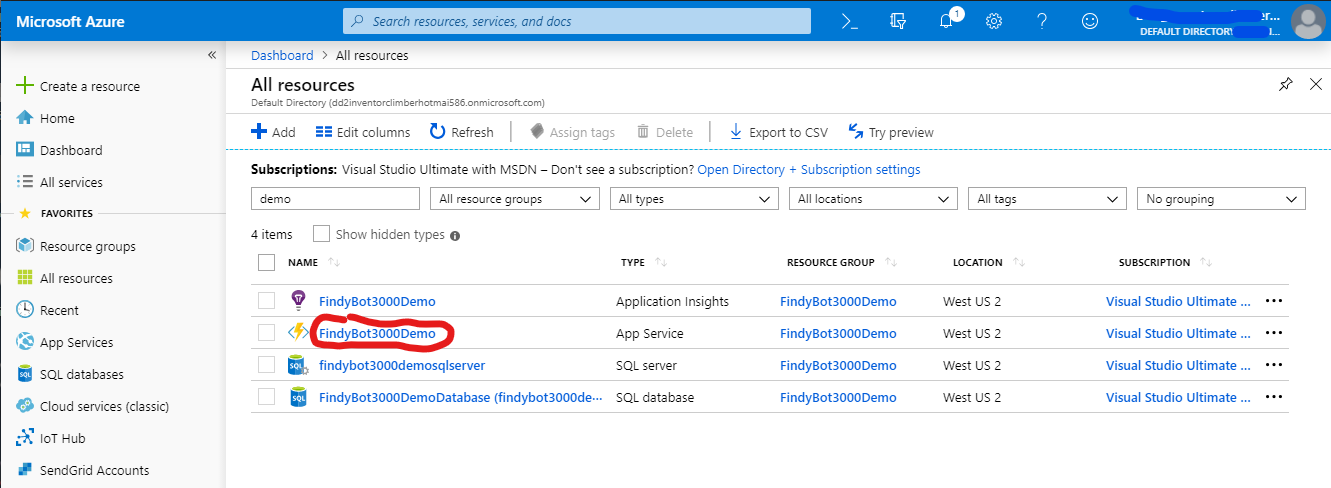Open the feedback smiley icon
Screen dimensions: 1331x488
click(1090, 21)
